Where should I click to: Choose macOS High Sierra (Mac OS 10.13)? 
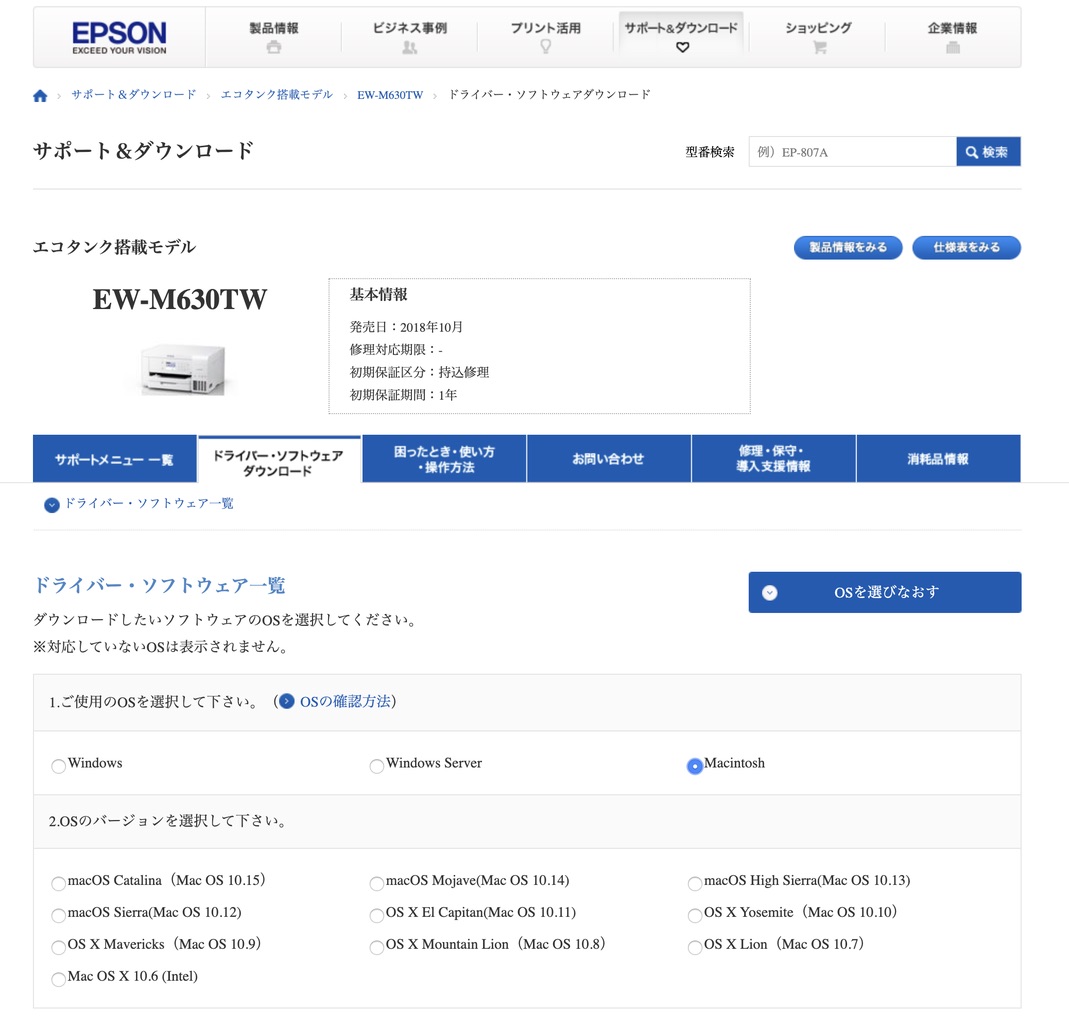pos(695,883)
